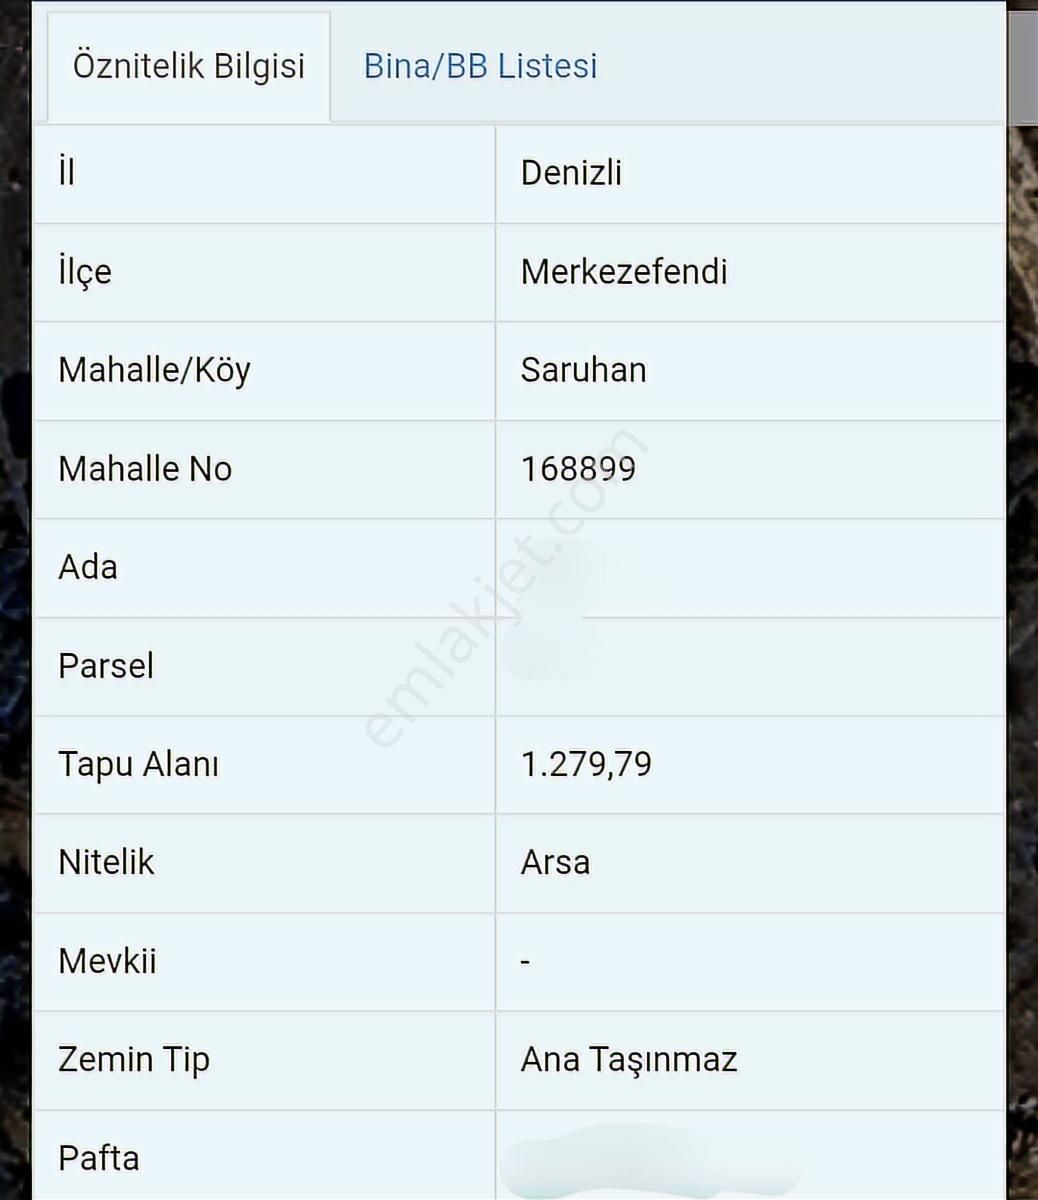Select the Merkezefendi district value
Viewport: 1038px width, 1200px height.
tap(624, 272)
